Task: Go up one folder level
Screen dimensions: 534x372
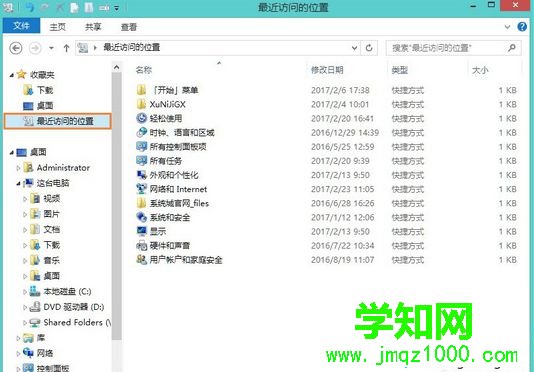Action: [x=66, y=48]
